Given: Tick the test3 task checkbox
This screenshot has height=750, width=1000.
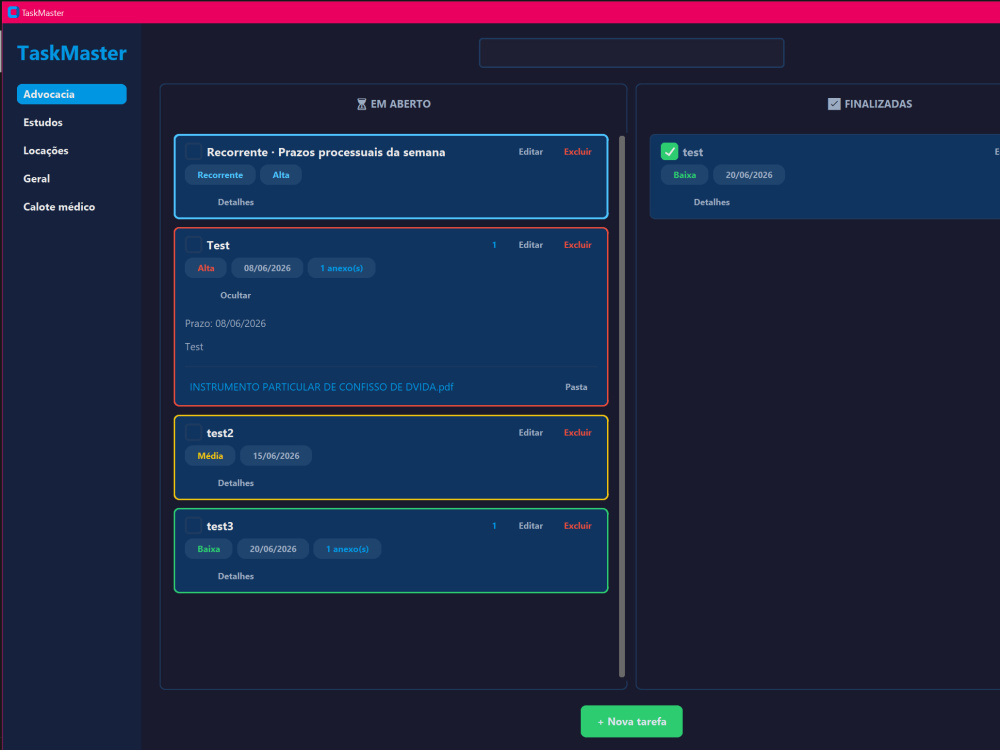Looking at the screenshot, I should click(193, 526).
